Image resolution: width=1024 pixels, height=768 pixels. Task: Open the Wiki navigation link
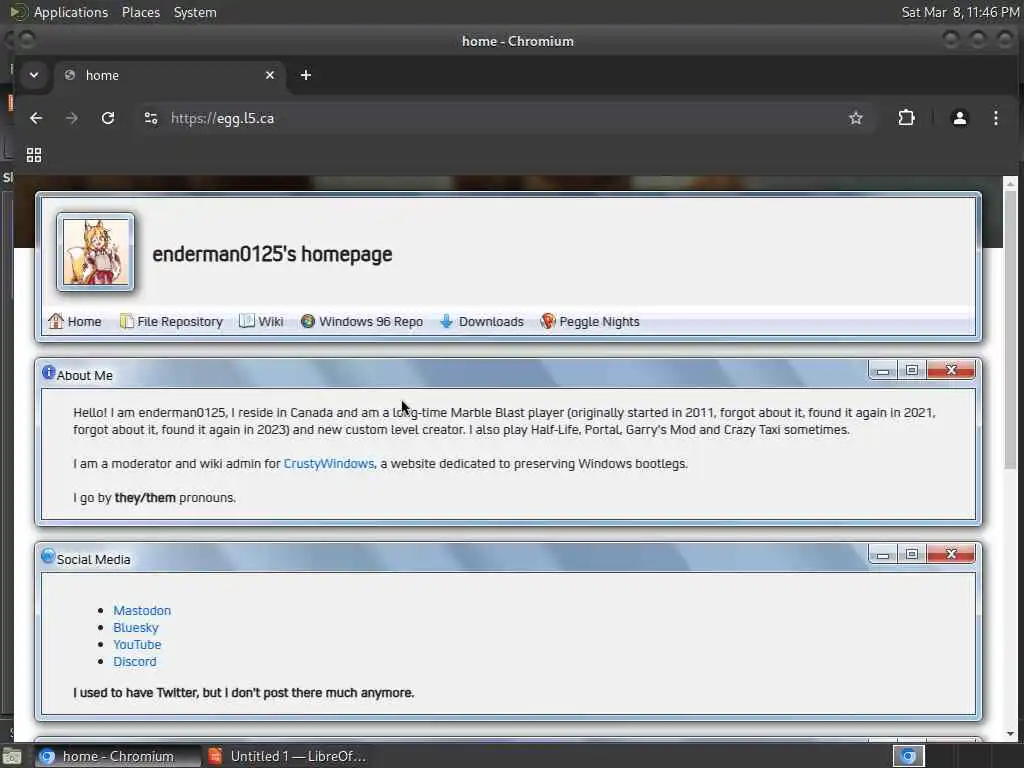270,322
